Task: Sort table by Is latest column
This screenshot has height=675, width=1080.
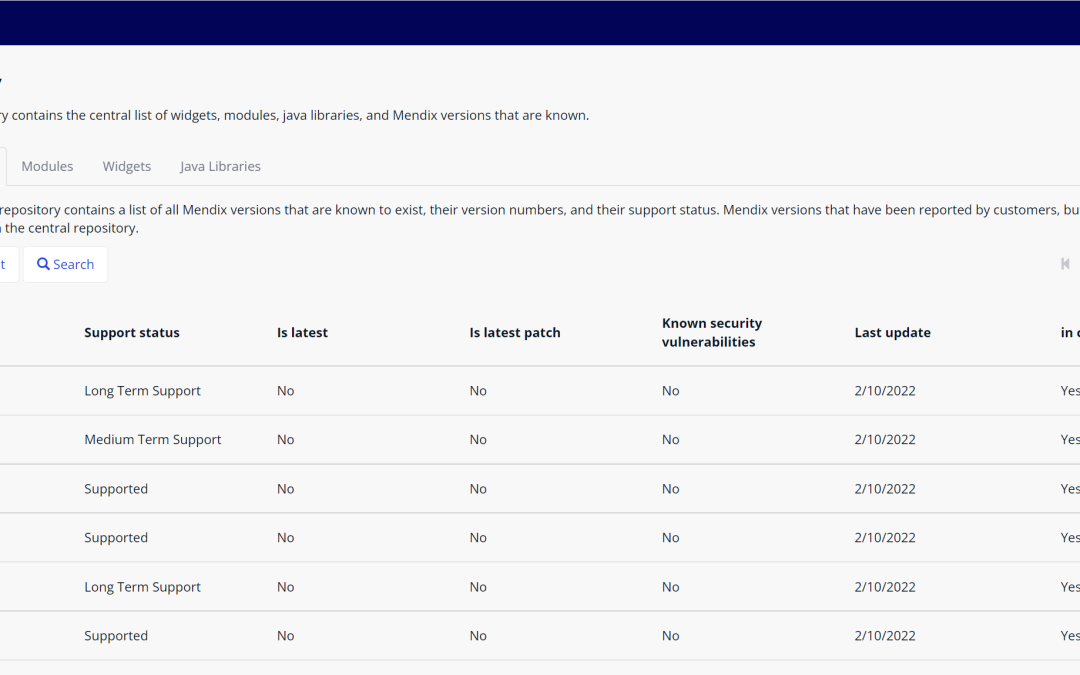Action: pyautogui.click(x=302, y=333)
